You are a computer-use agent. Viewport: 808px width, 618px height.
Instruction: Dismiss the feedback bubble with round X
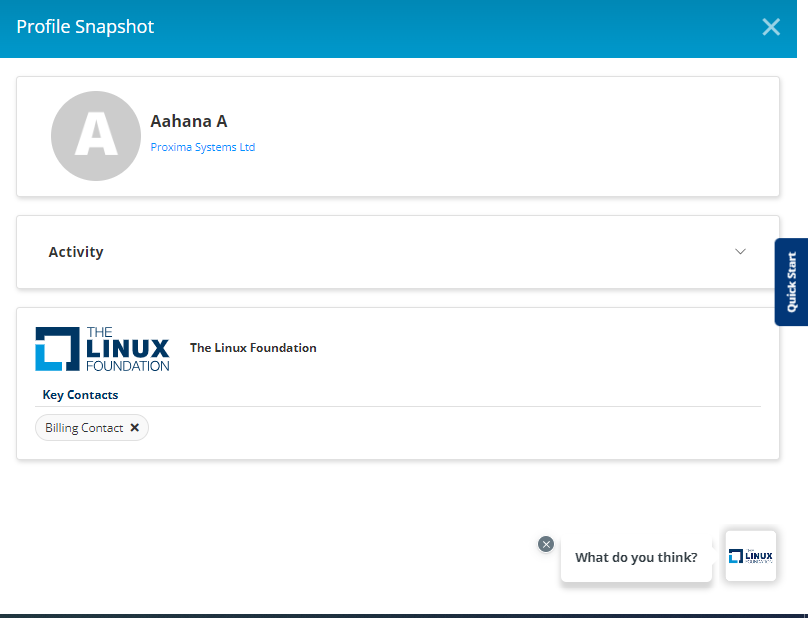coord(546,544)
